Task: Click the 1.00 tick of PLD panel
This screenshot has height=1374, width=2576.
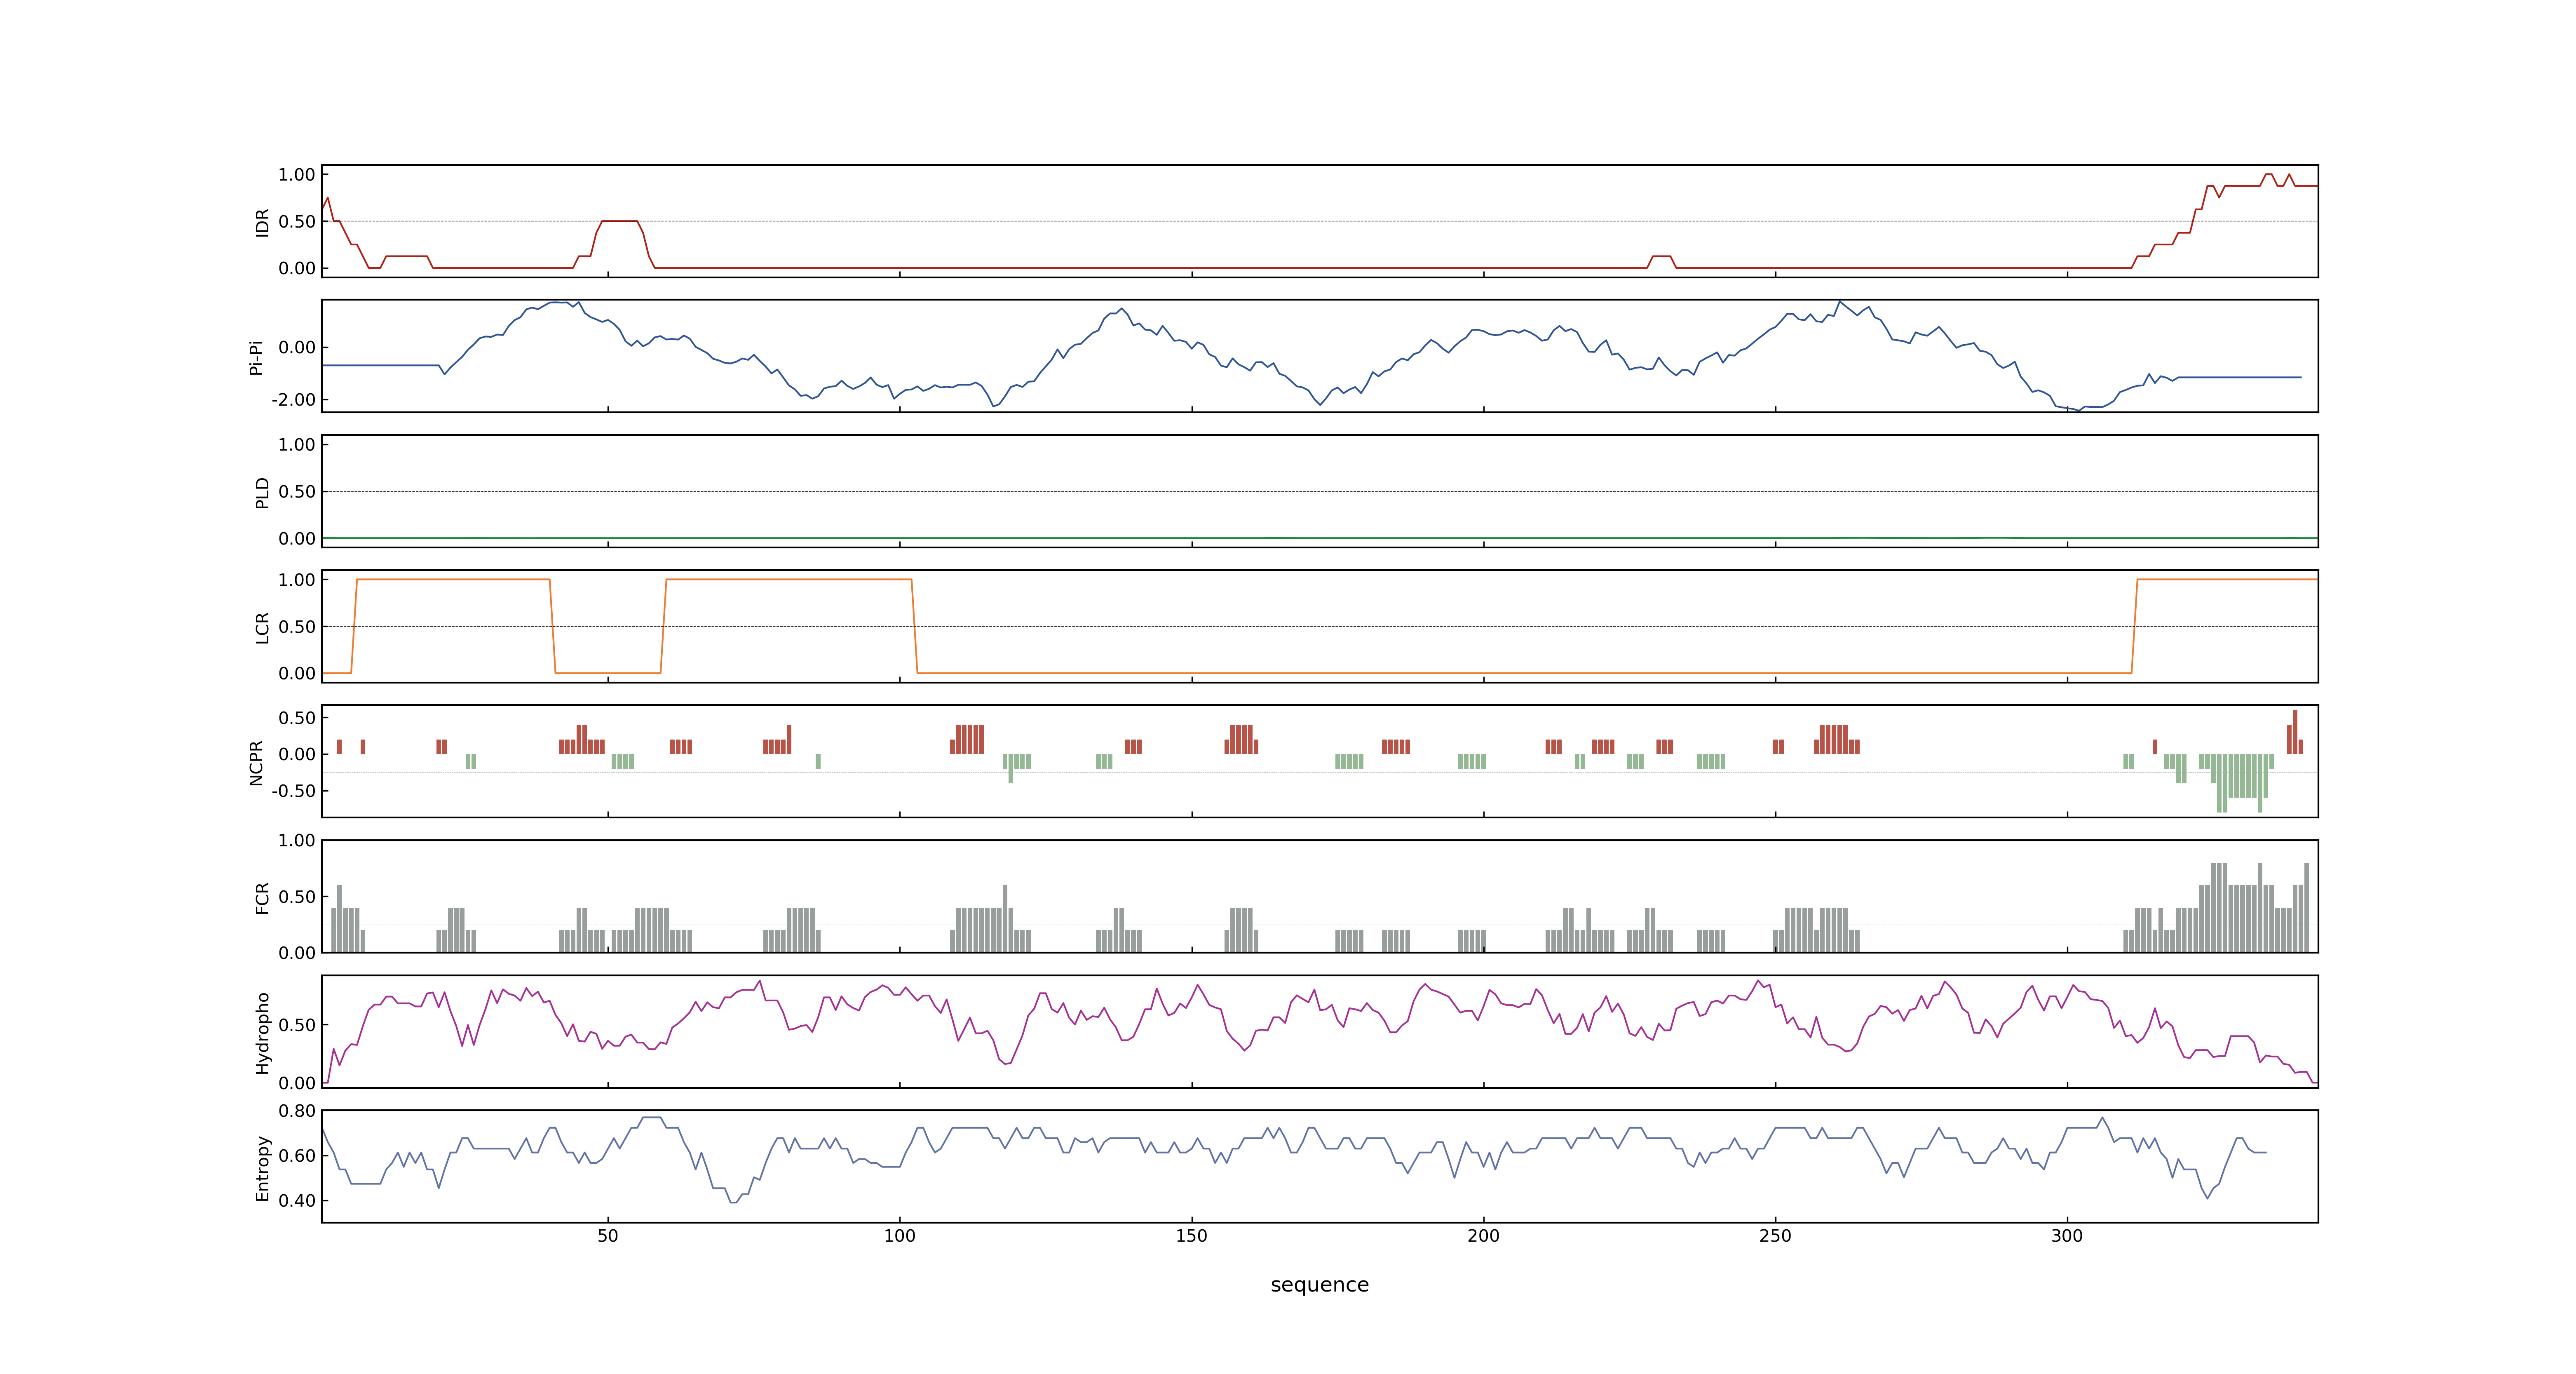Action: 297,445
